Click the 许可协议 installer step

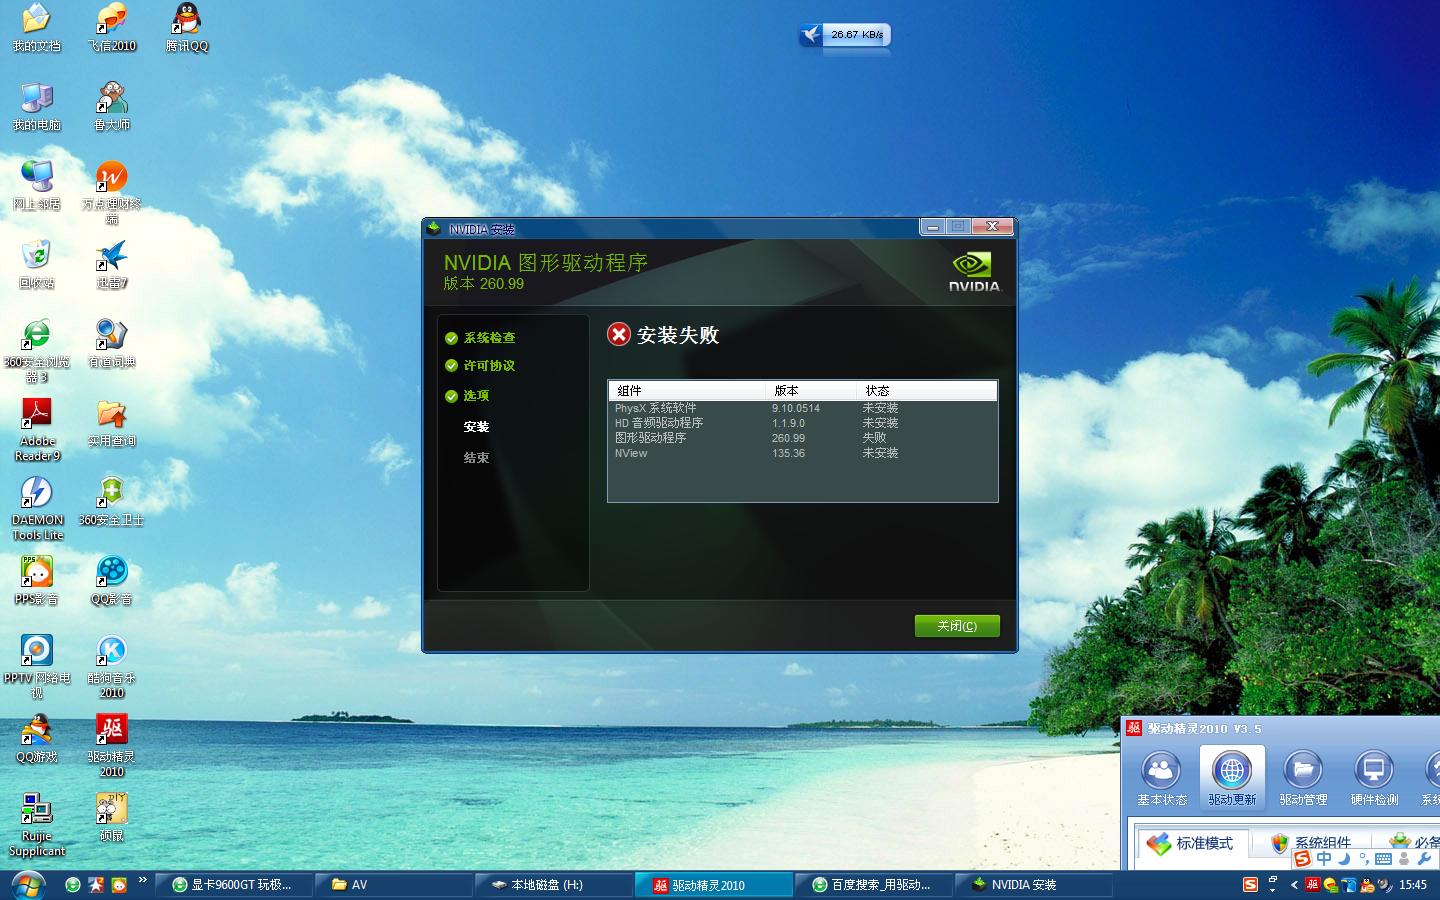[x=481, y=366]
